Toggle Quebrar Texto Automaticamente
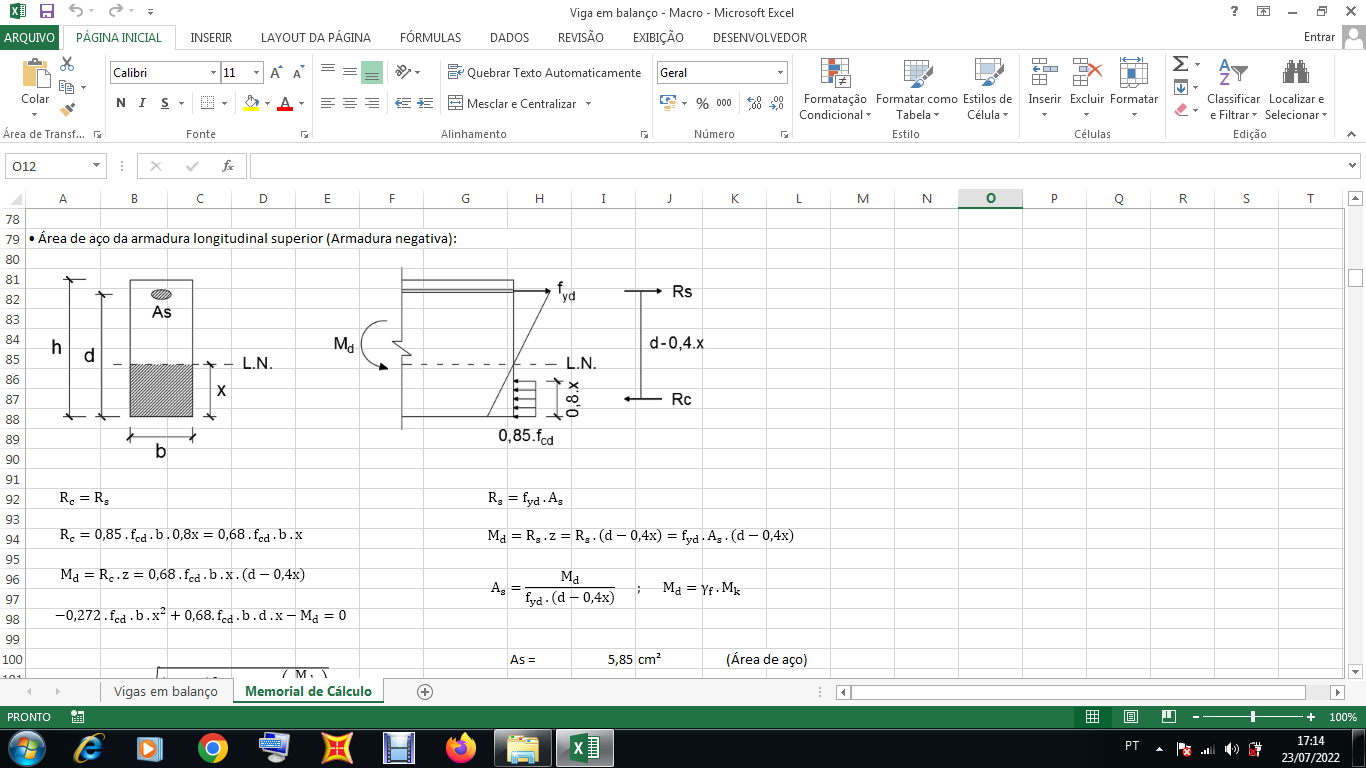Image resolution: width=1366 pixels, height=768 pixels. pyautogui.click(x=543, y=73)
